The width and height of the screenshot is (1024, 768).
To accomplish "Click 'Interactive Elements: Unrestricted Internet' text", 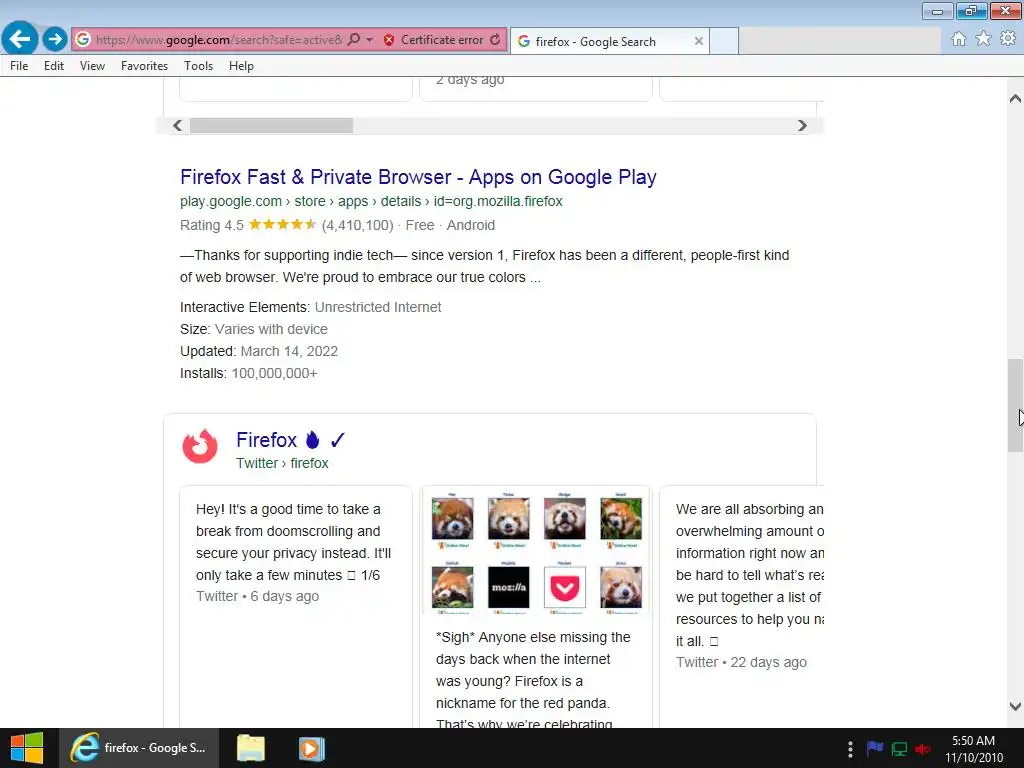I will 311,307.
